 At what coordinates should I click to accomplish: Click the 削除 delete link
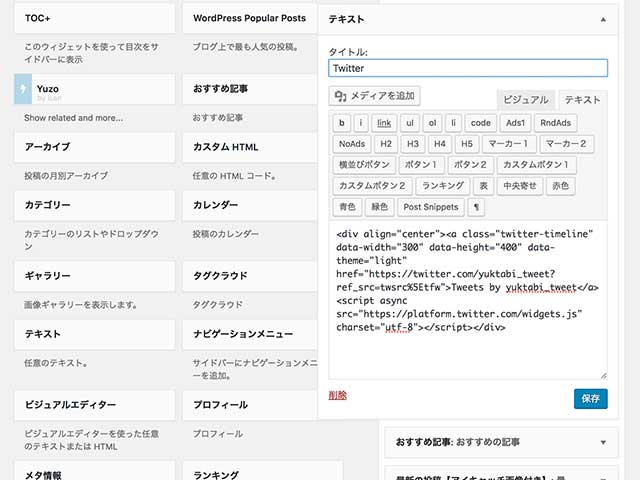click(338, 395)
